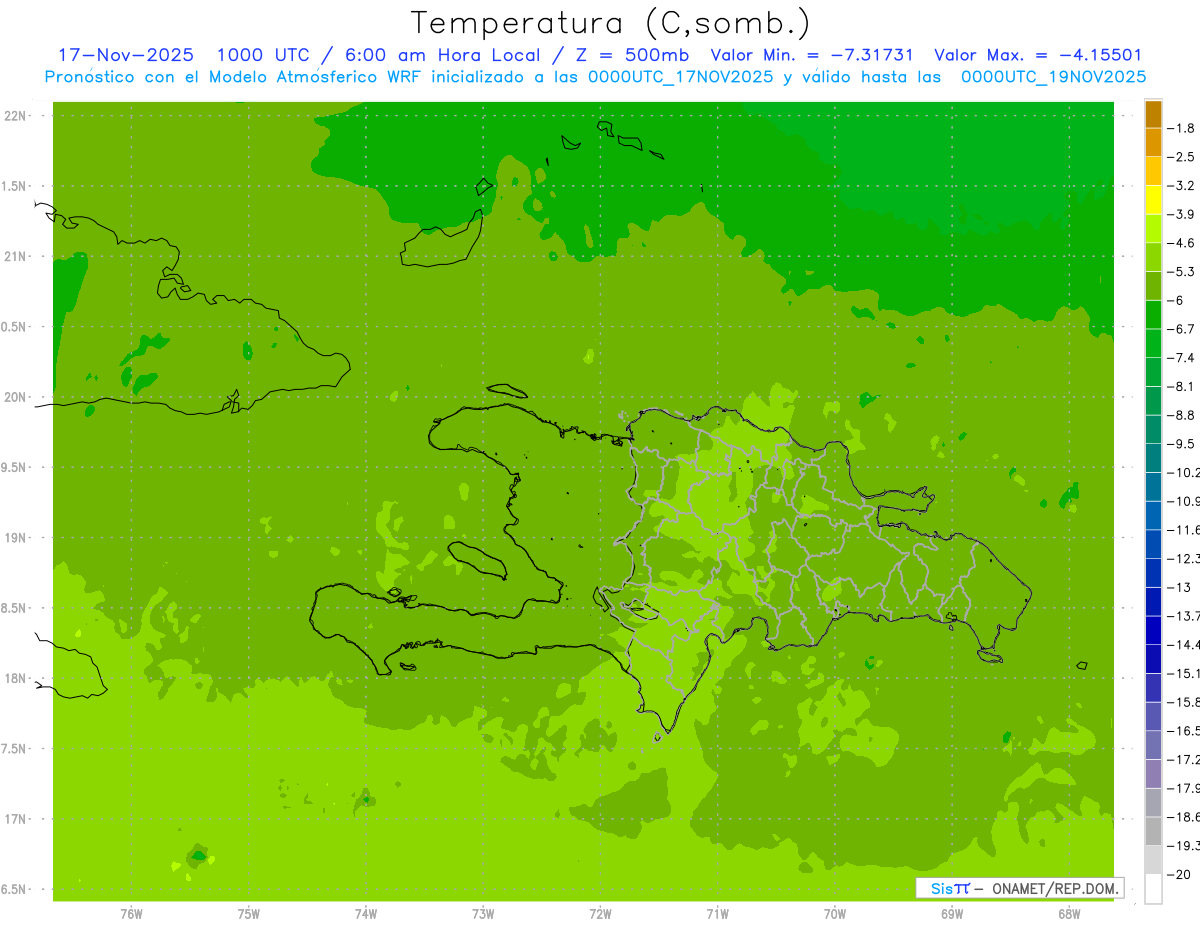Screen dimensions: 1200x927
Task: Pick the dark orange swatch above -1.8
Action: point(1153,114)
